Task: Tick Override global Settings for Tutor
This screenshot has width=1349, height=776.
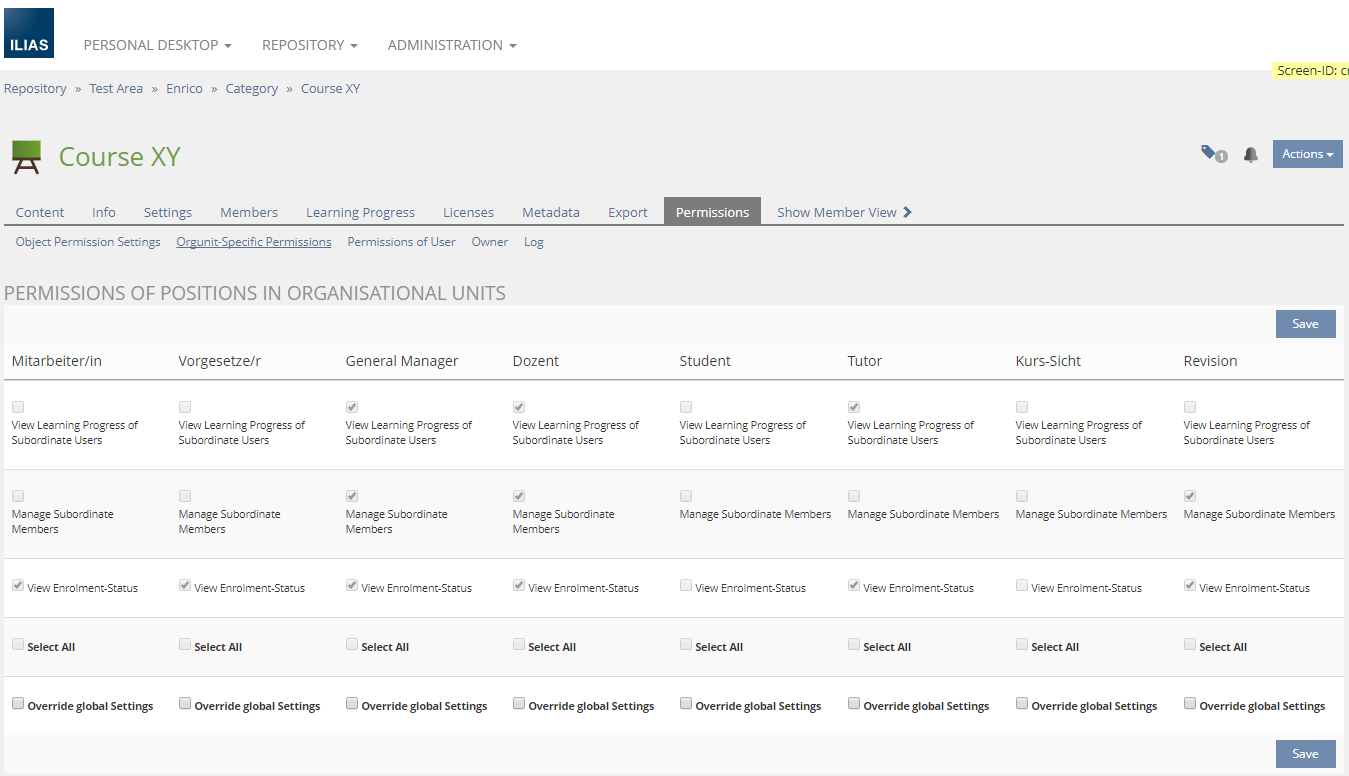Action: click(854, 704)
